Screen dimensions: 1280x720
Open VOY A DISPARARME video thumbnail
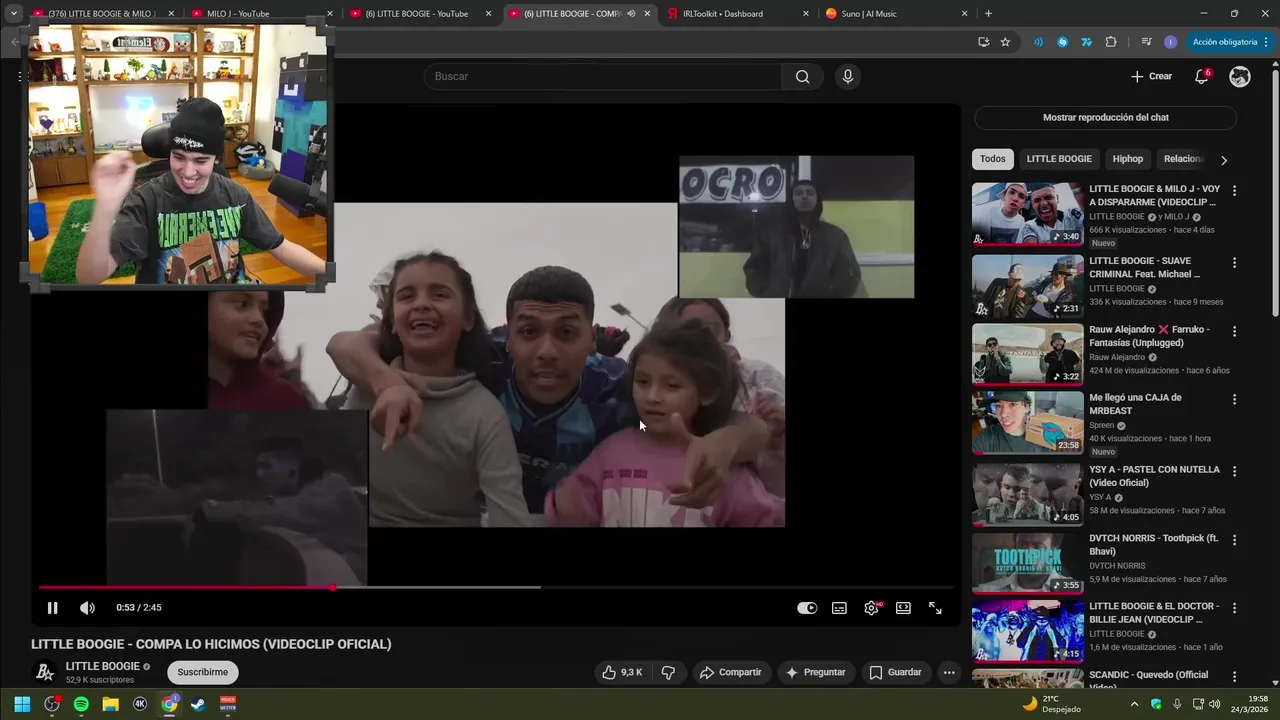click(x=1027, y=213)
